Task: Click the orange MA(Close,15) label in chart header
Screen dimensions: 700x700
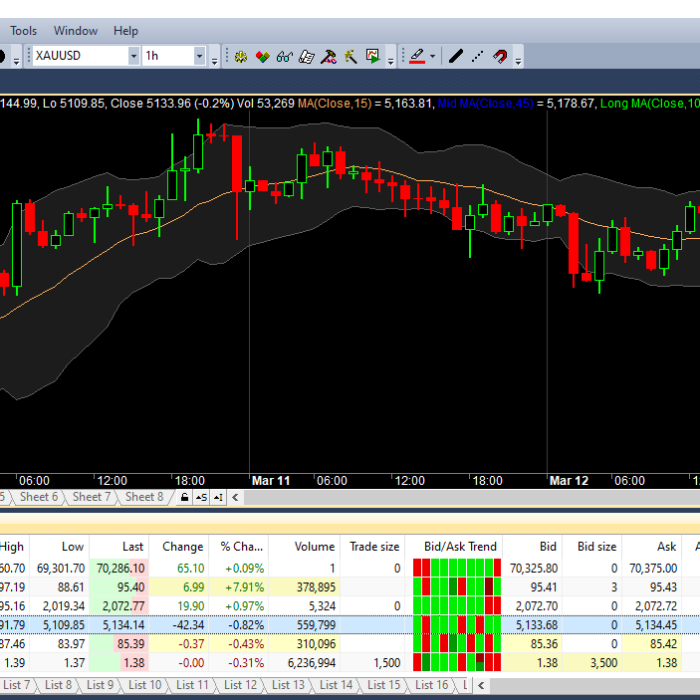Action: point(334,104)
